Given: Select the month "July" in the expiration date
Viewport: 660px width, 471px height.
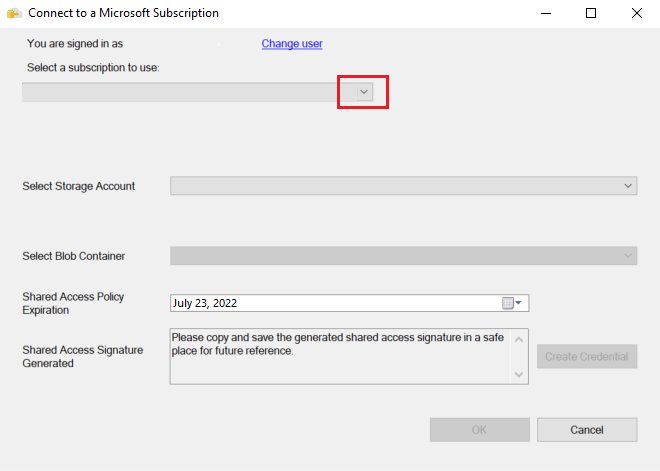Looking at the screenshot, I should coord(183,303).
